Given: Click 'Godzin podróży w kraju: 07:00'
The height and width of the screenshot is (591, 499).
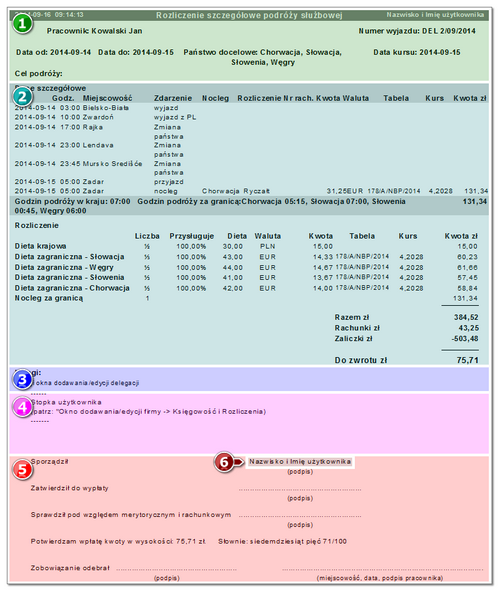Looking at the screenshot, I should 72,202.
